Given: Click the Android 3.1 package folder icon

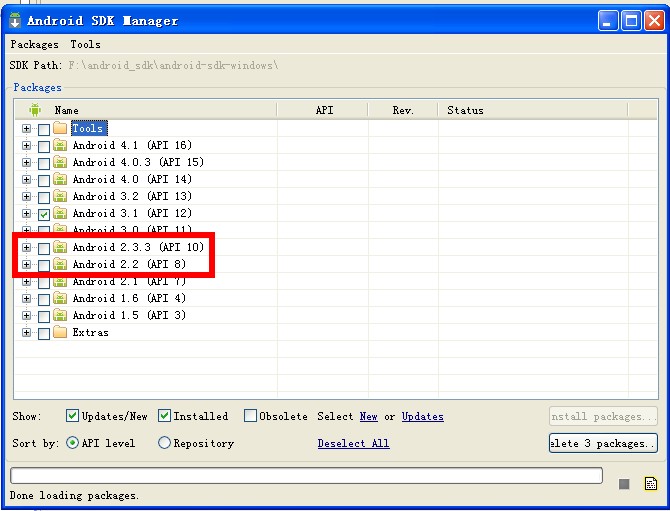Looking at the screenshot, I should tap(60, 213).
